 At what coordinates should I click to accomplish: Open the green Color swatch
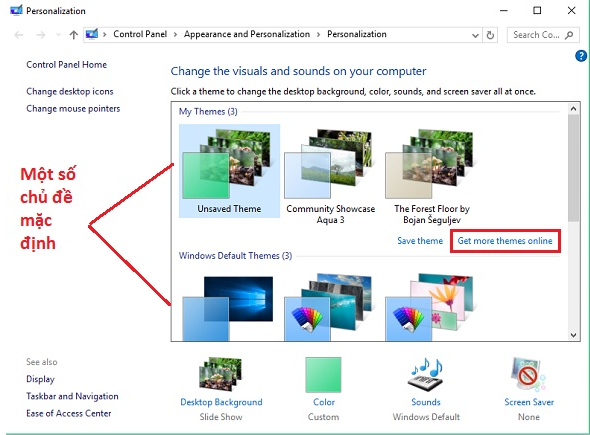323,375
